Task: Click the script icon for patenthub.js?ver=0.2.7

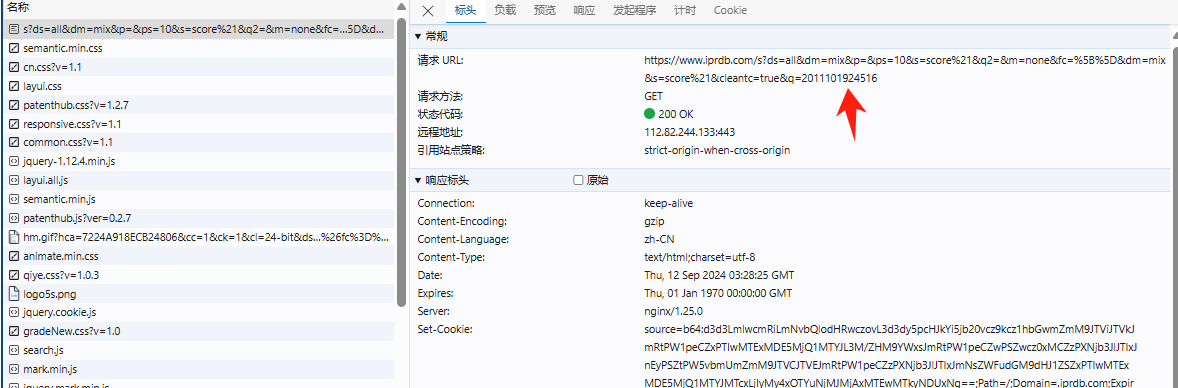Action: (14, 218)
